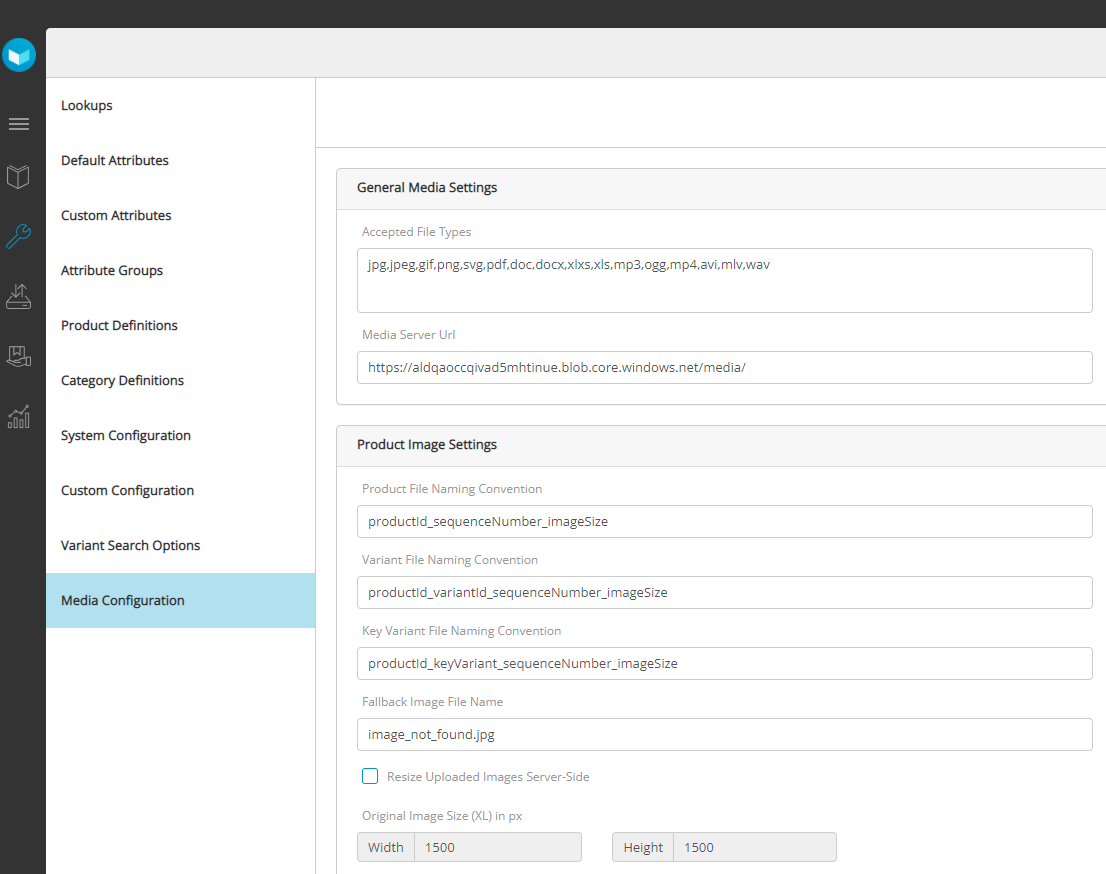Enable Resize Uploaded Images Server-Side checkbox
Image resolution: width=1106 pixels, height=874 pixels.
370,776
